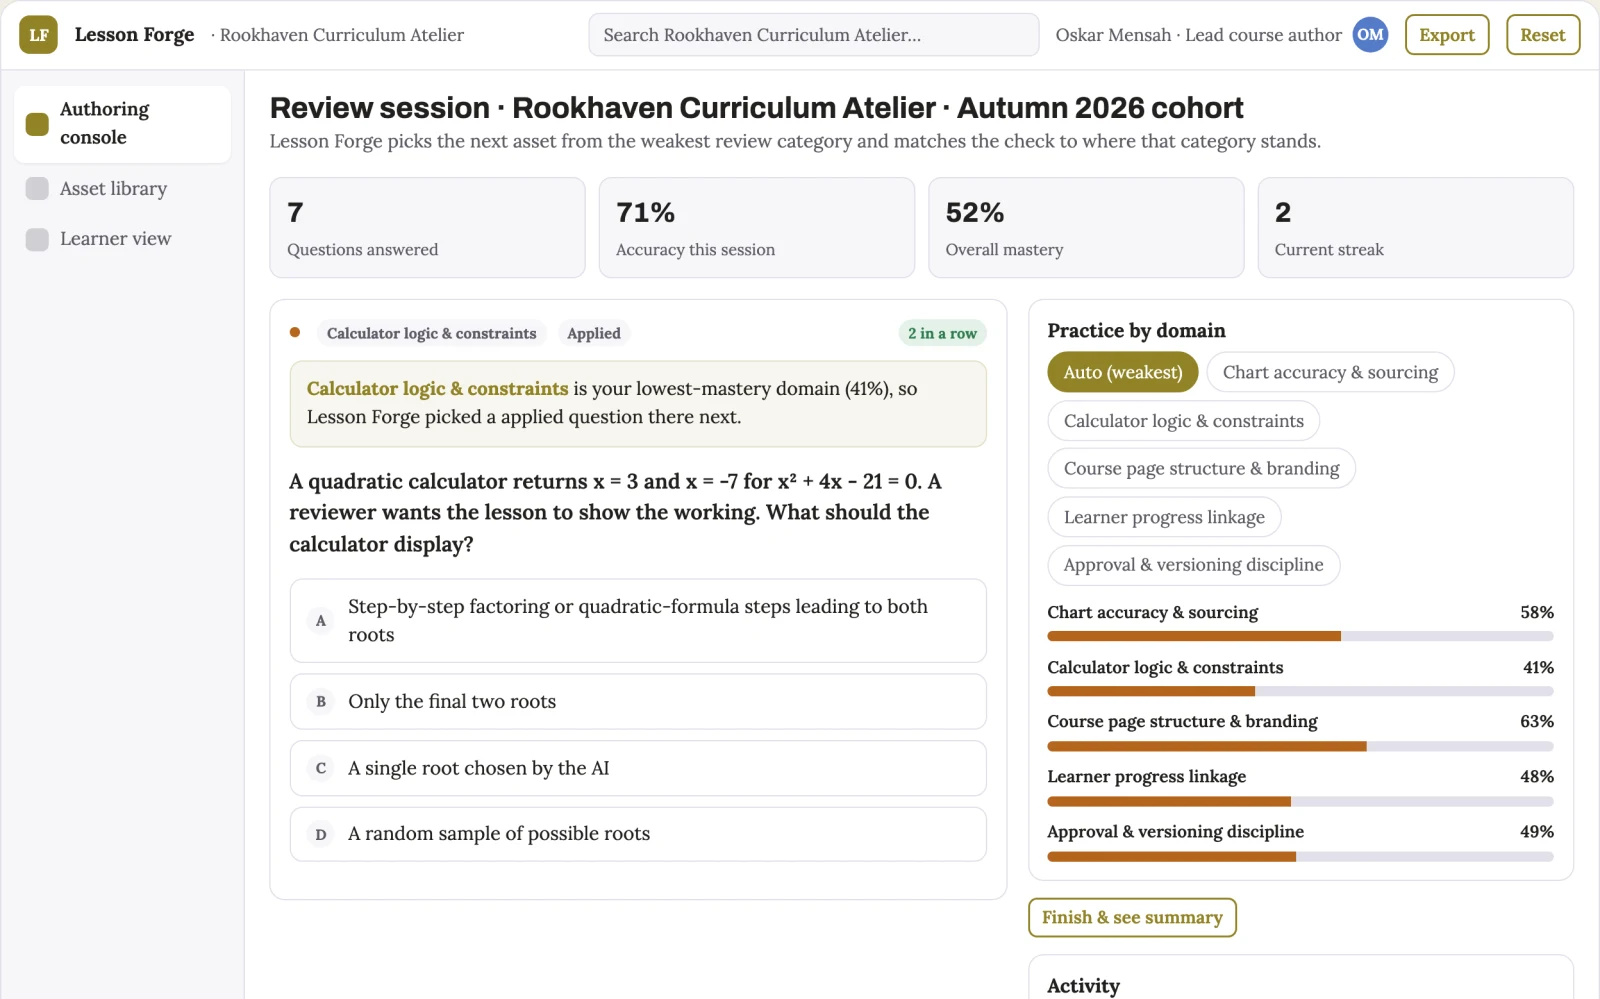The height and width of the screenshot is (999, 1600).
Task: Click the "2 in a row" streak badge
Action: pos(942,333)
